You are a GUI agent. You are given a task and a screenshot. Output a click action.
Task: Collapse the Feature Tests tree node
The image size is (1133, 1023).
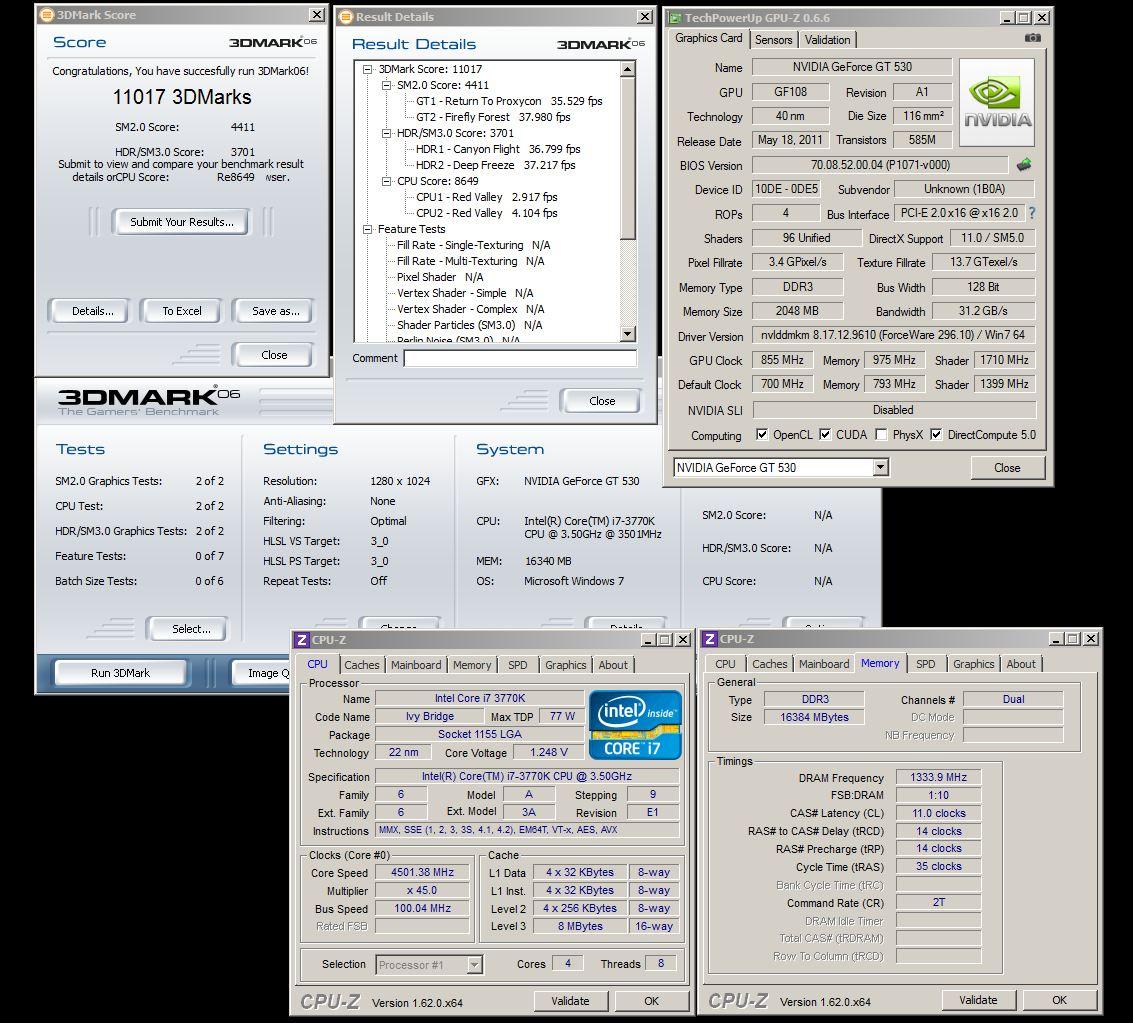(367, 229)
